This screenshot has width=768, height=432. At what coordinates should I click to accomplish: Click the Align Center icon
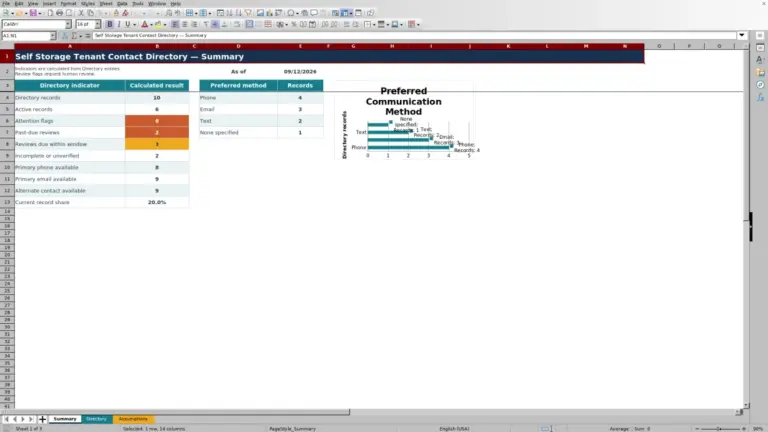click(185, 24)
